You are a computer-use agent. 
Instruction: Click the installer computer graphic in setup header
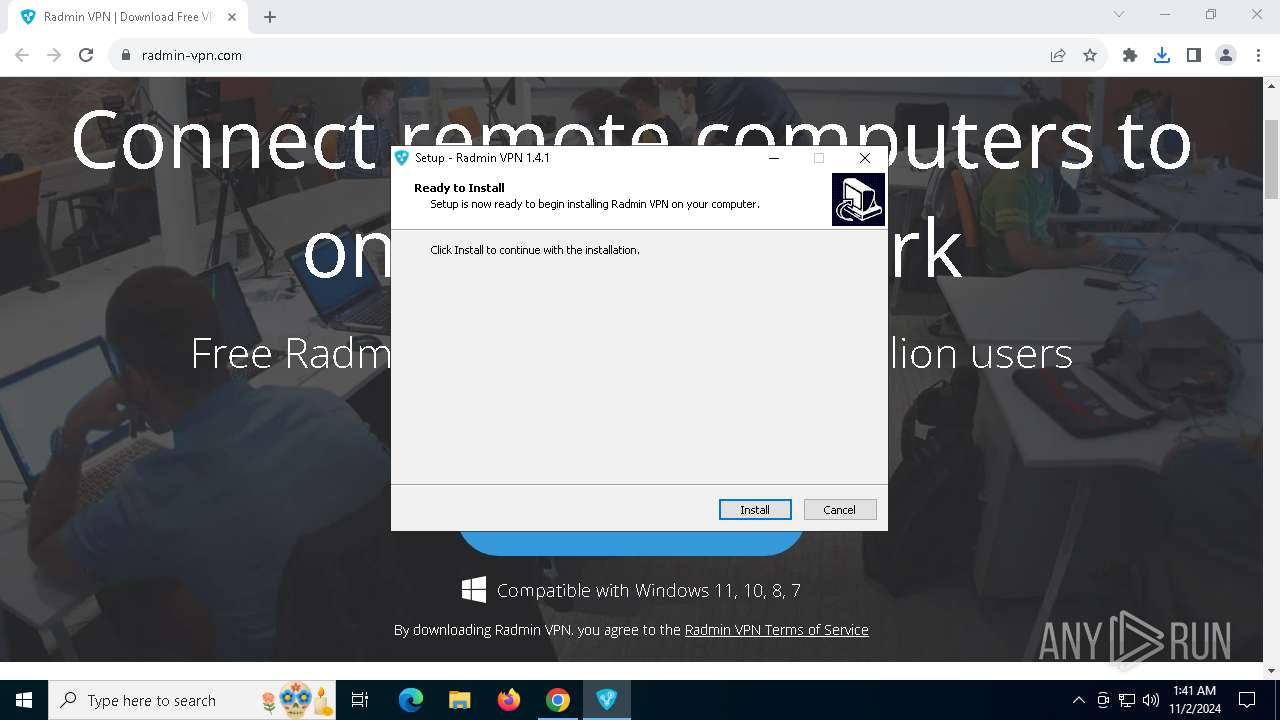coord(858,199)
